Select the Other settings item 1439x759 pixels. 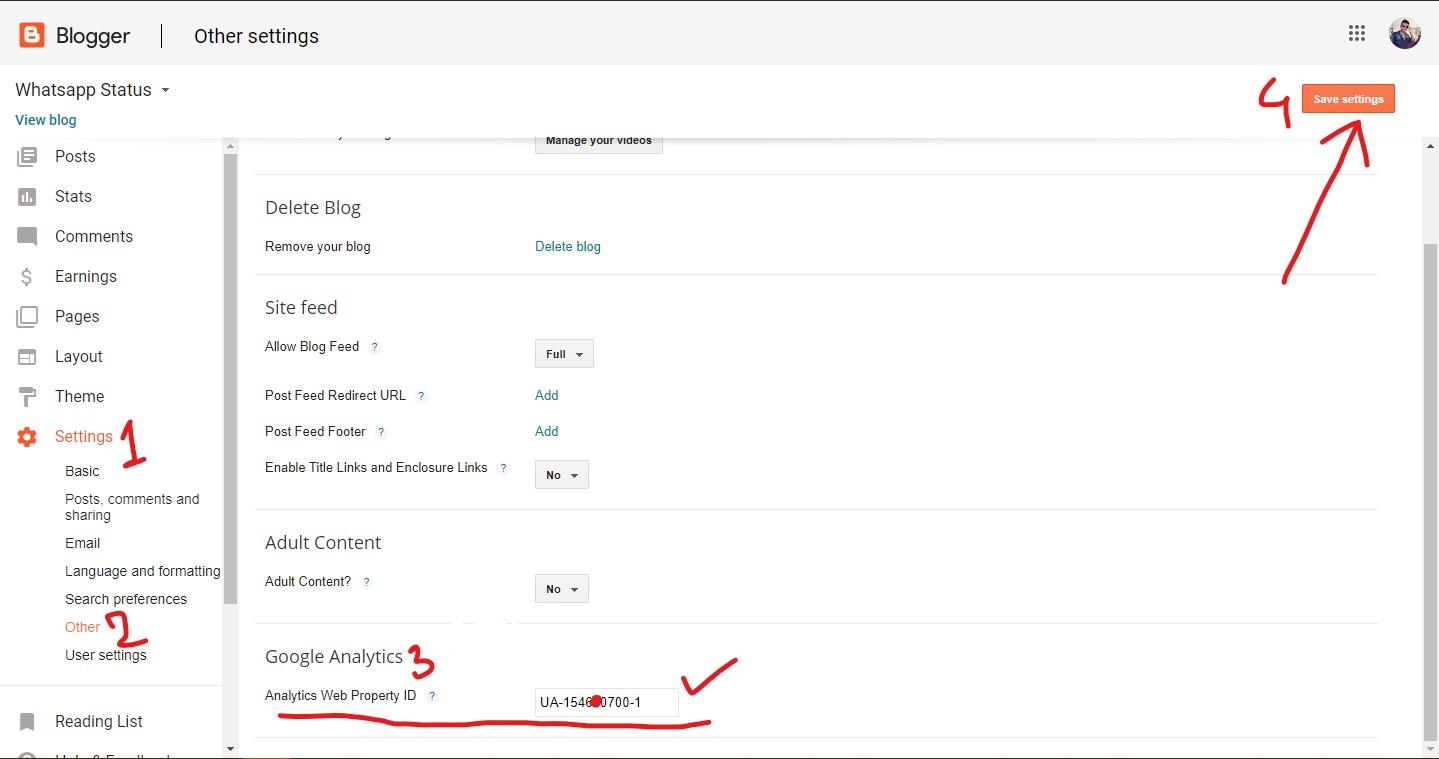coord(83,627)
